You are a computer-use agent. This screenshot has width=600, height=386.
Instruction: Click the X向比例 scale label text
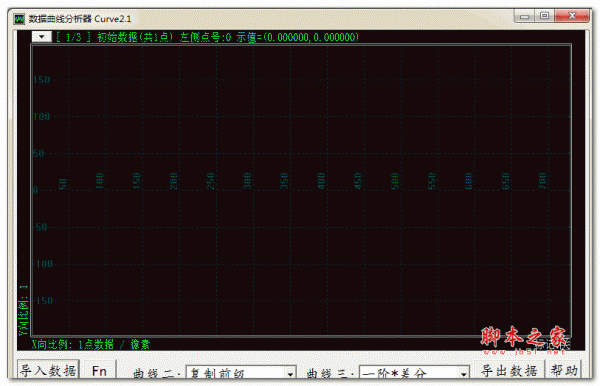click(91, 344)
